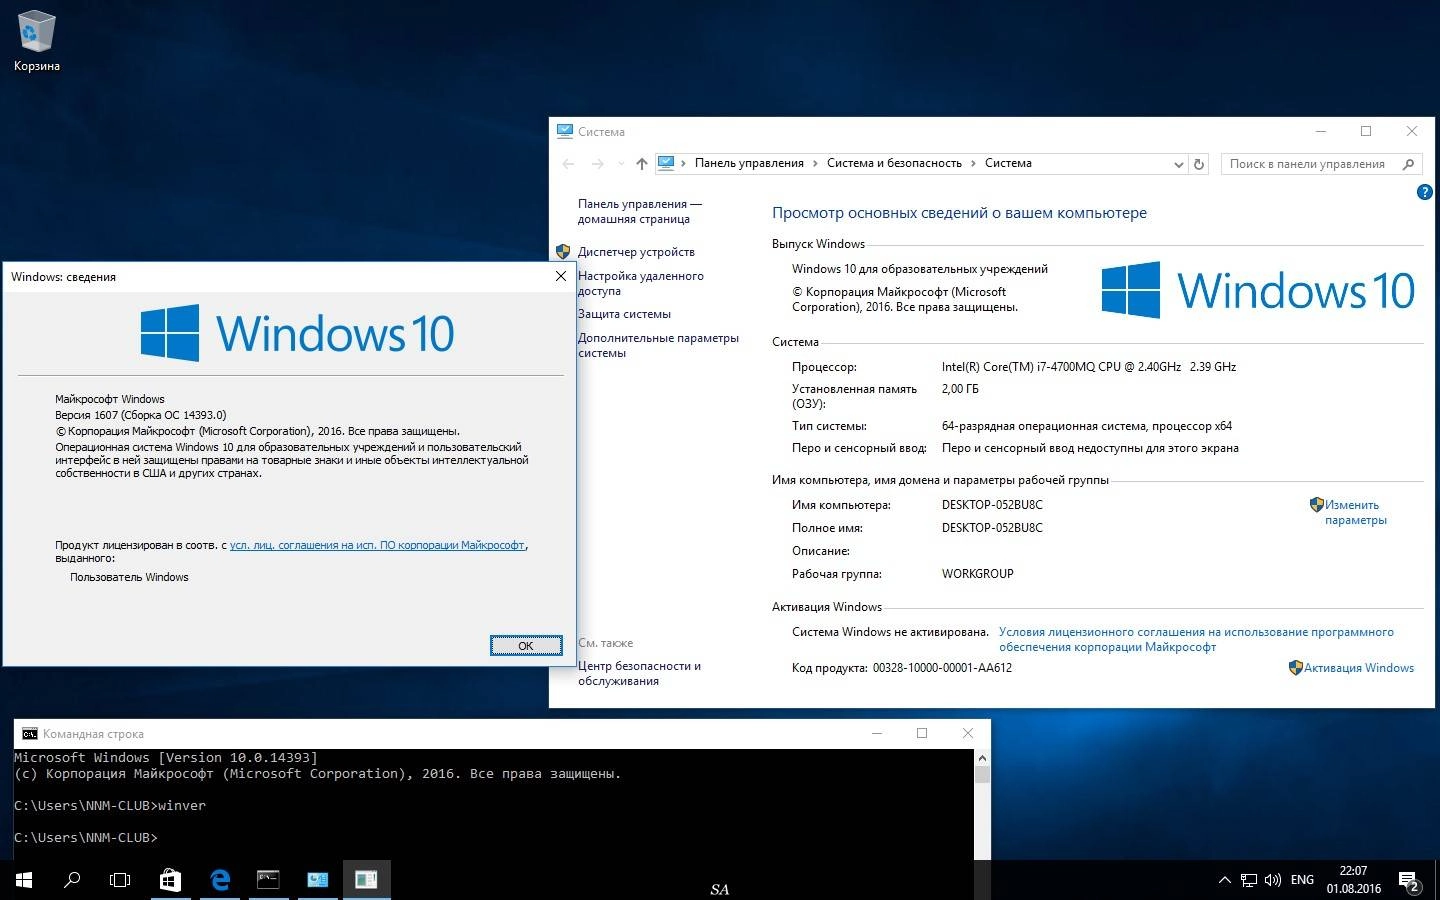
Task: Open help question mark icon
Action: click(x=1425, y=192)
